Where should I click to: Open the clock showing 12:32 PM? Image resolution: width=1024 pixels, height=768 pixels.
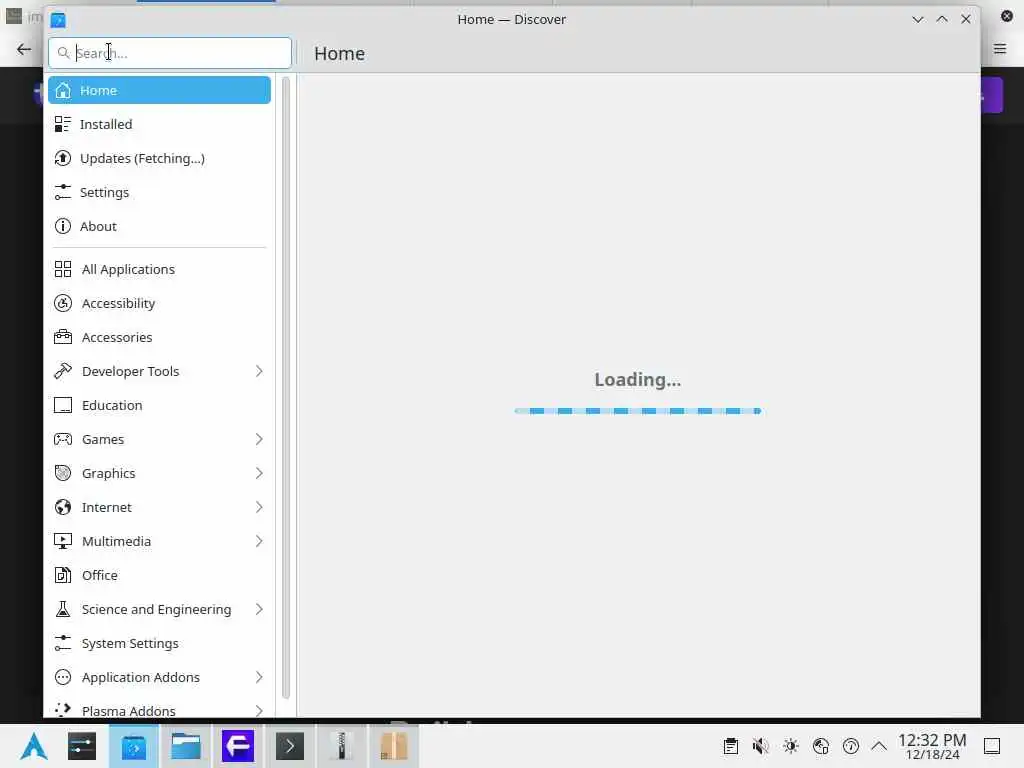pyautogui.click(x=932, y=746)
